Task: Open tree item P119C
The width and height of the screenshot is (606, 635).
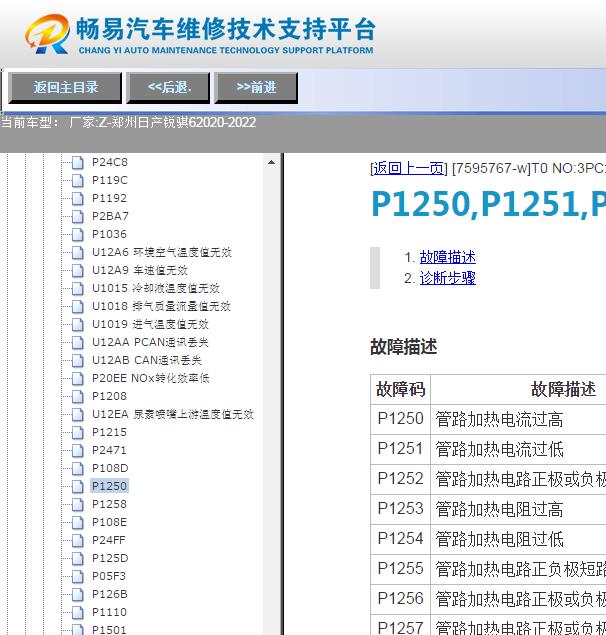Action: [110, 180]
